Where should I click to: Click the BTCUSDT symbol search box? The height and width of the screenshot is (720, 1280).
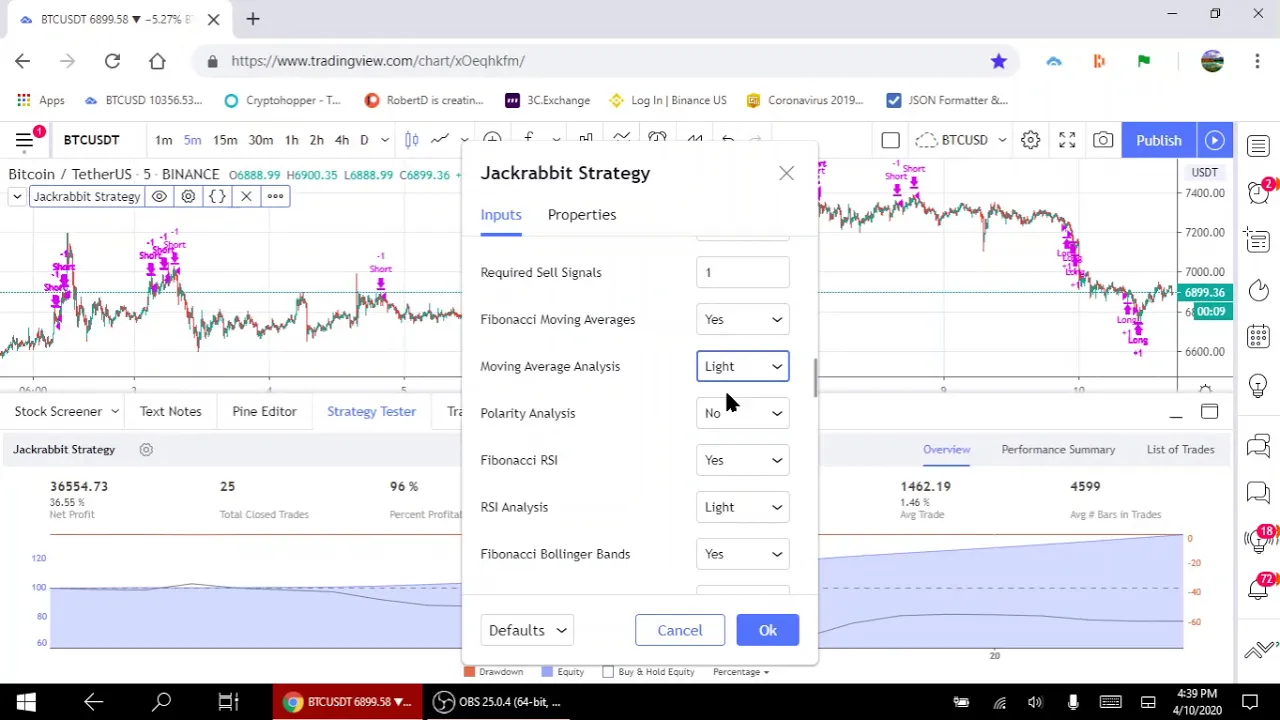[92, 140]
